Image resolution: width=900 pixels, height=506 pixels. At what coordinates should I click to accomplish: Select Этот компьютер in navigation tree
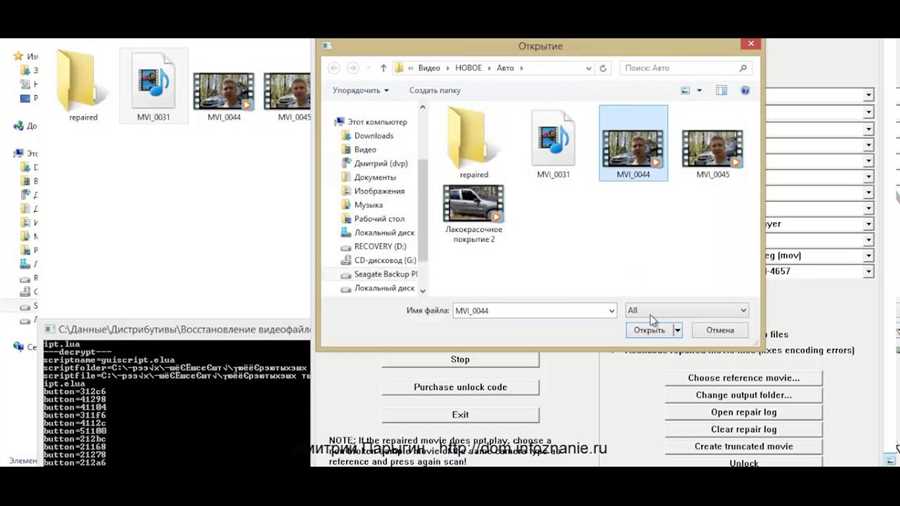pyautogui.click(x=377, y=122)
